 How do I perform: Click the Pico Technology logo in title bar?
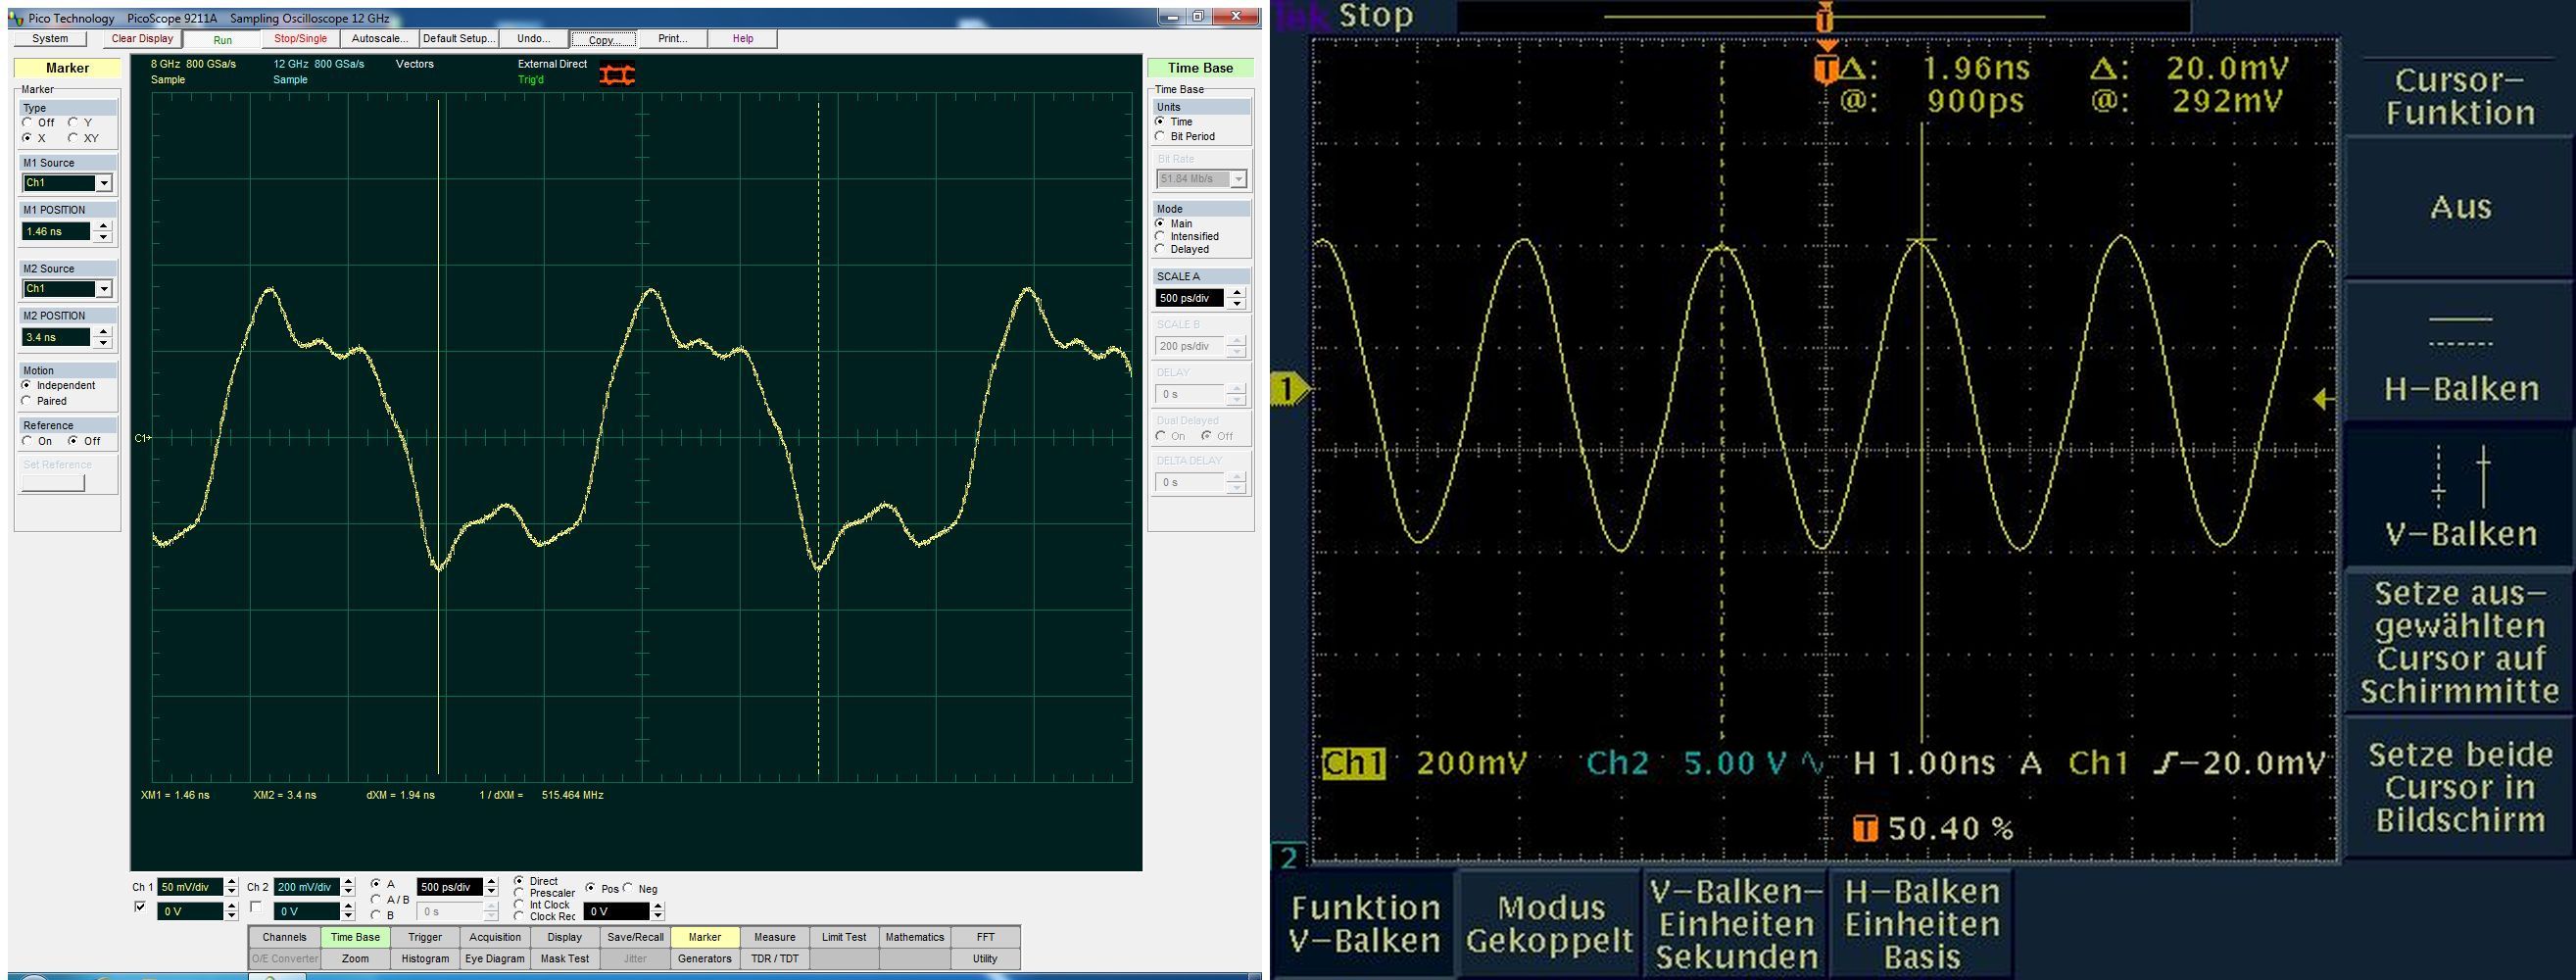pyautogui.click(x=16, y=18)
